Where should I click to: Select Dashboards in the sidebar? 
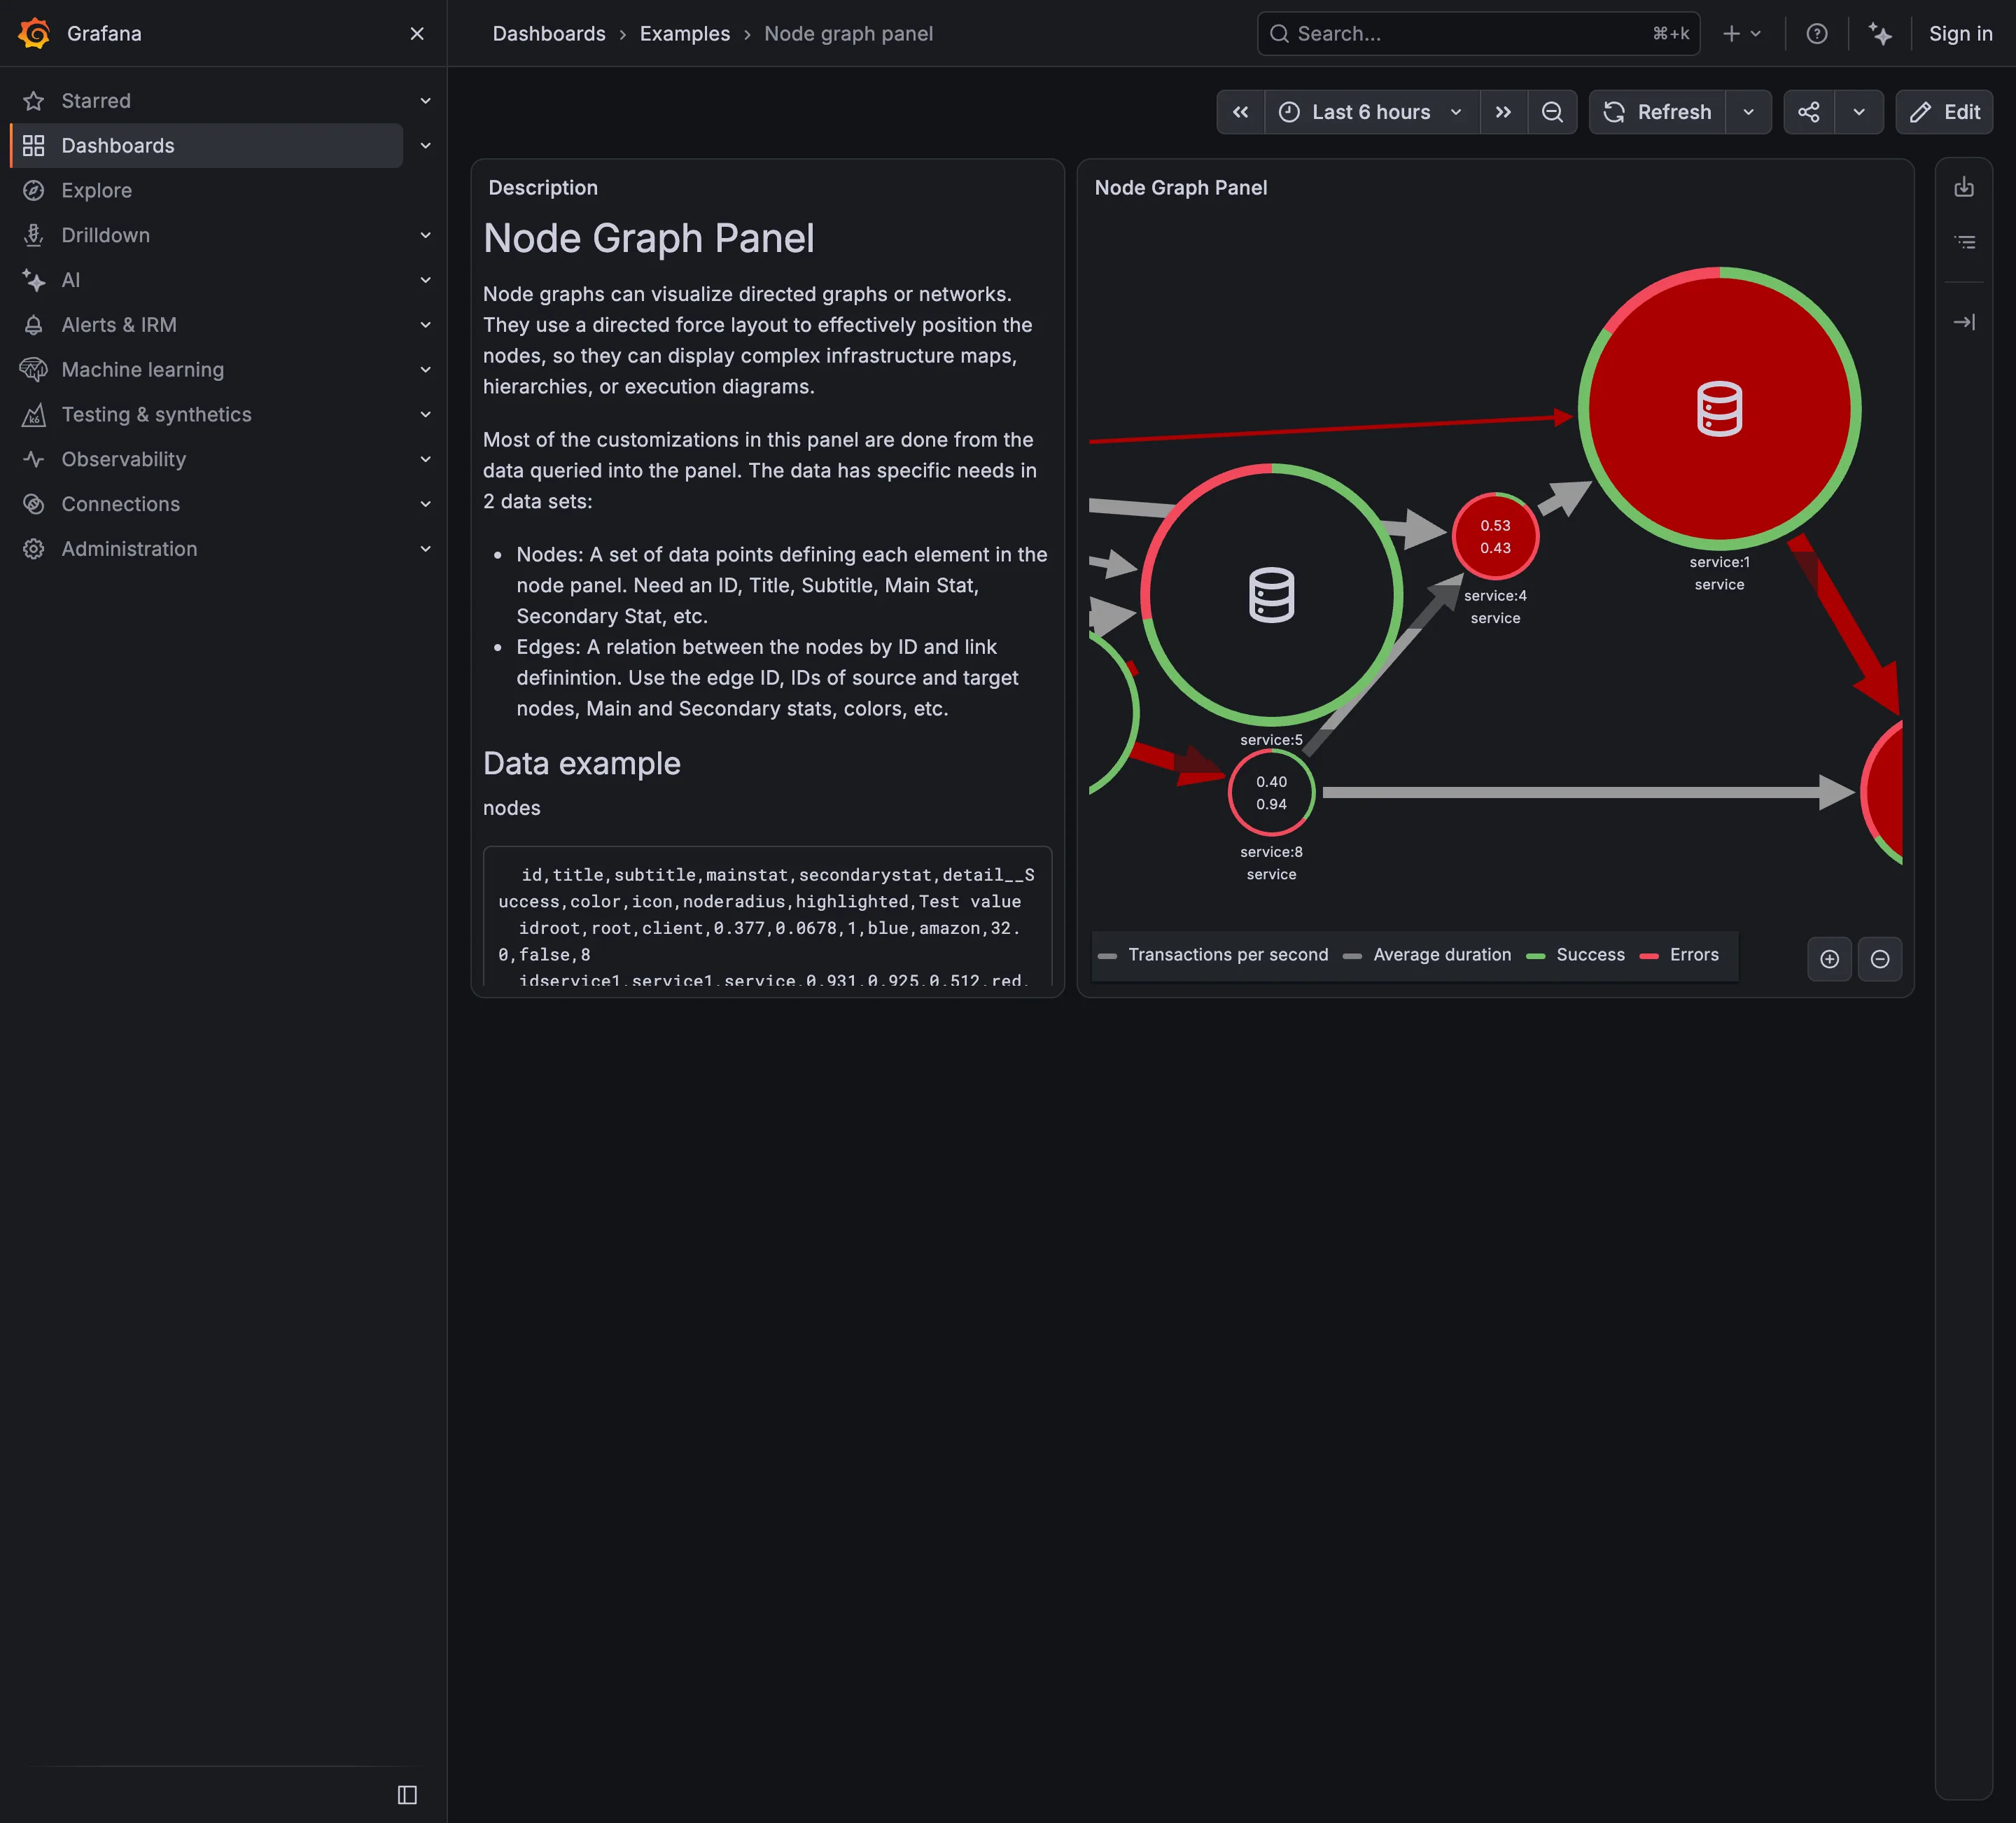(x=207, y=146)
